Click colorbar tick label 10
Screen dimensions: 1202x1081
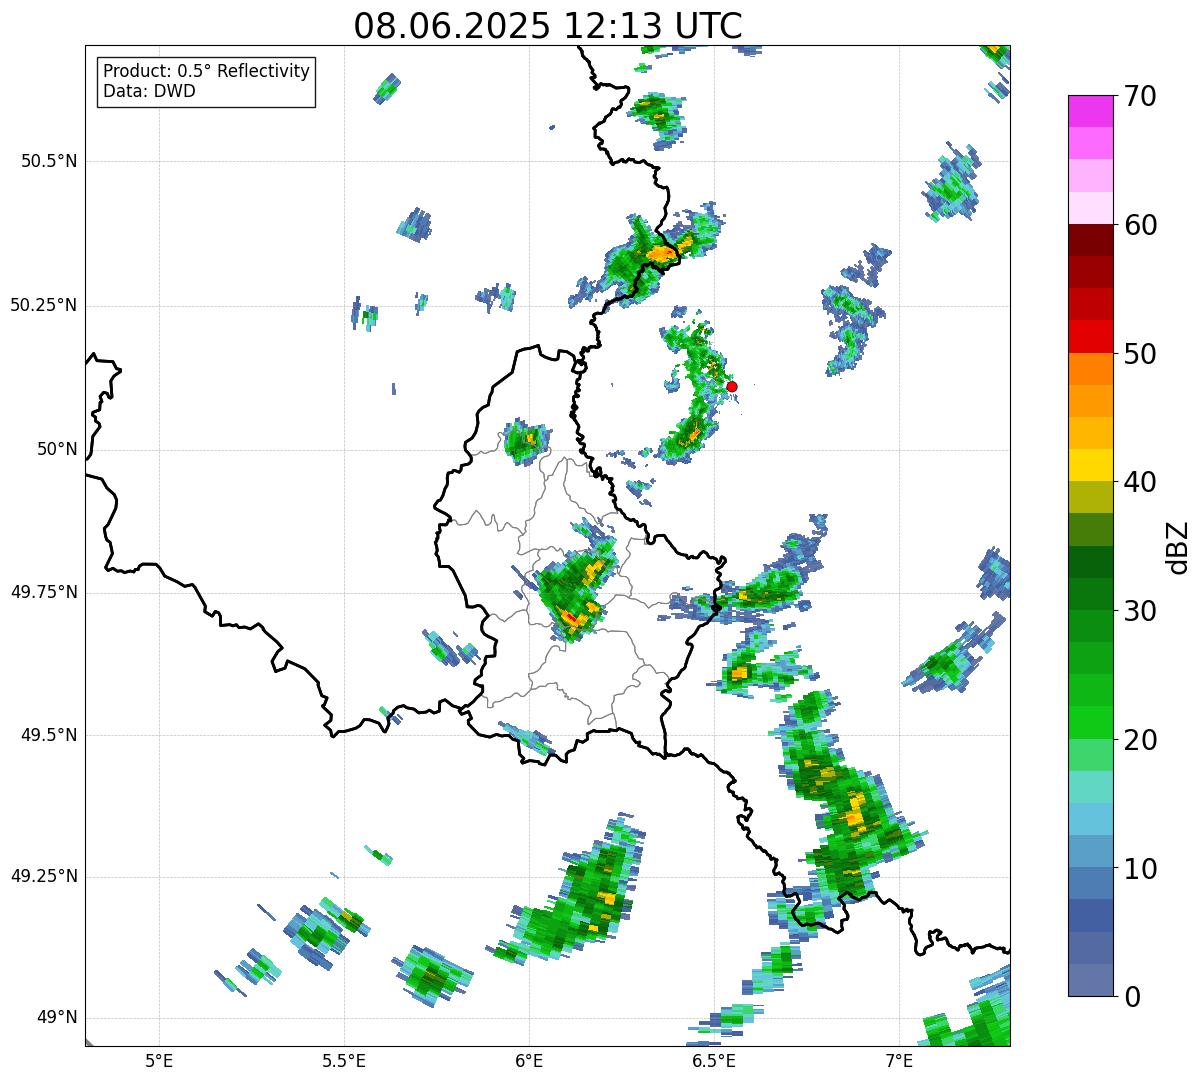1139,868
